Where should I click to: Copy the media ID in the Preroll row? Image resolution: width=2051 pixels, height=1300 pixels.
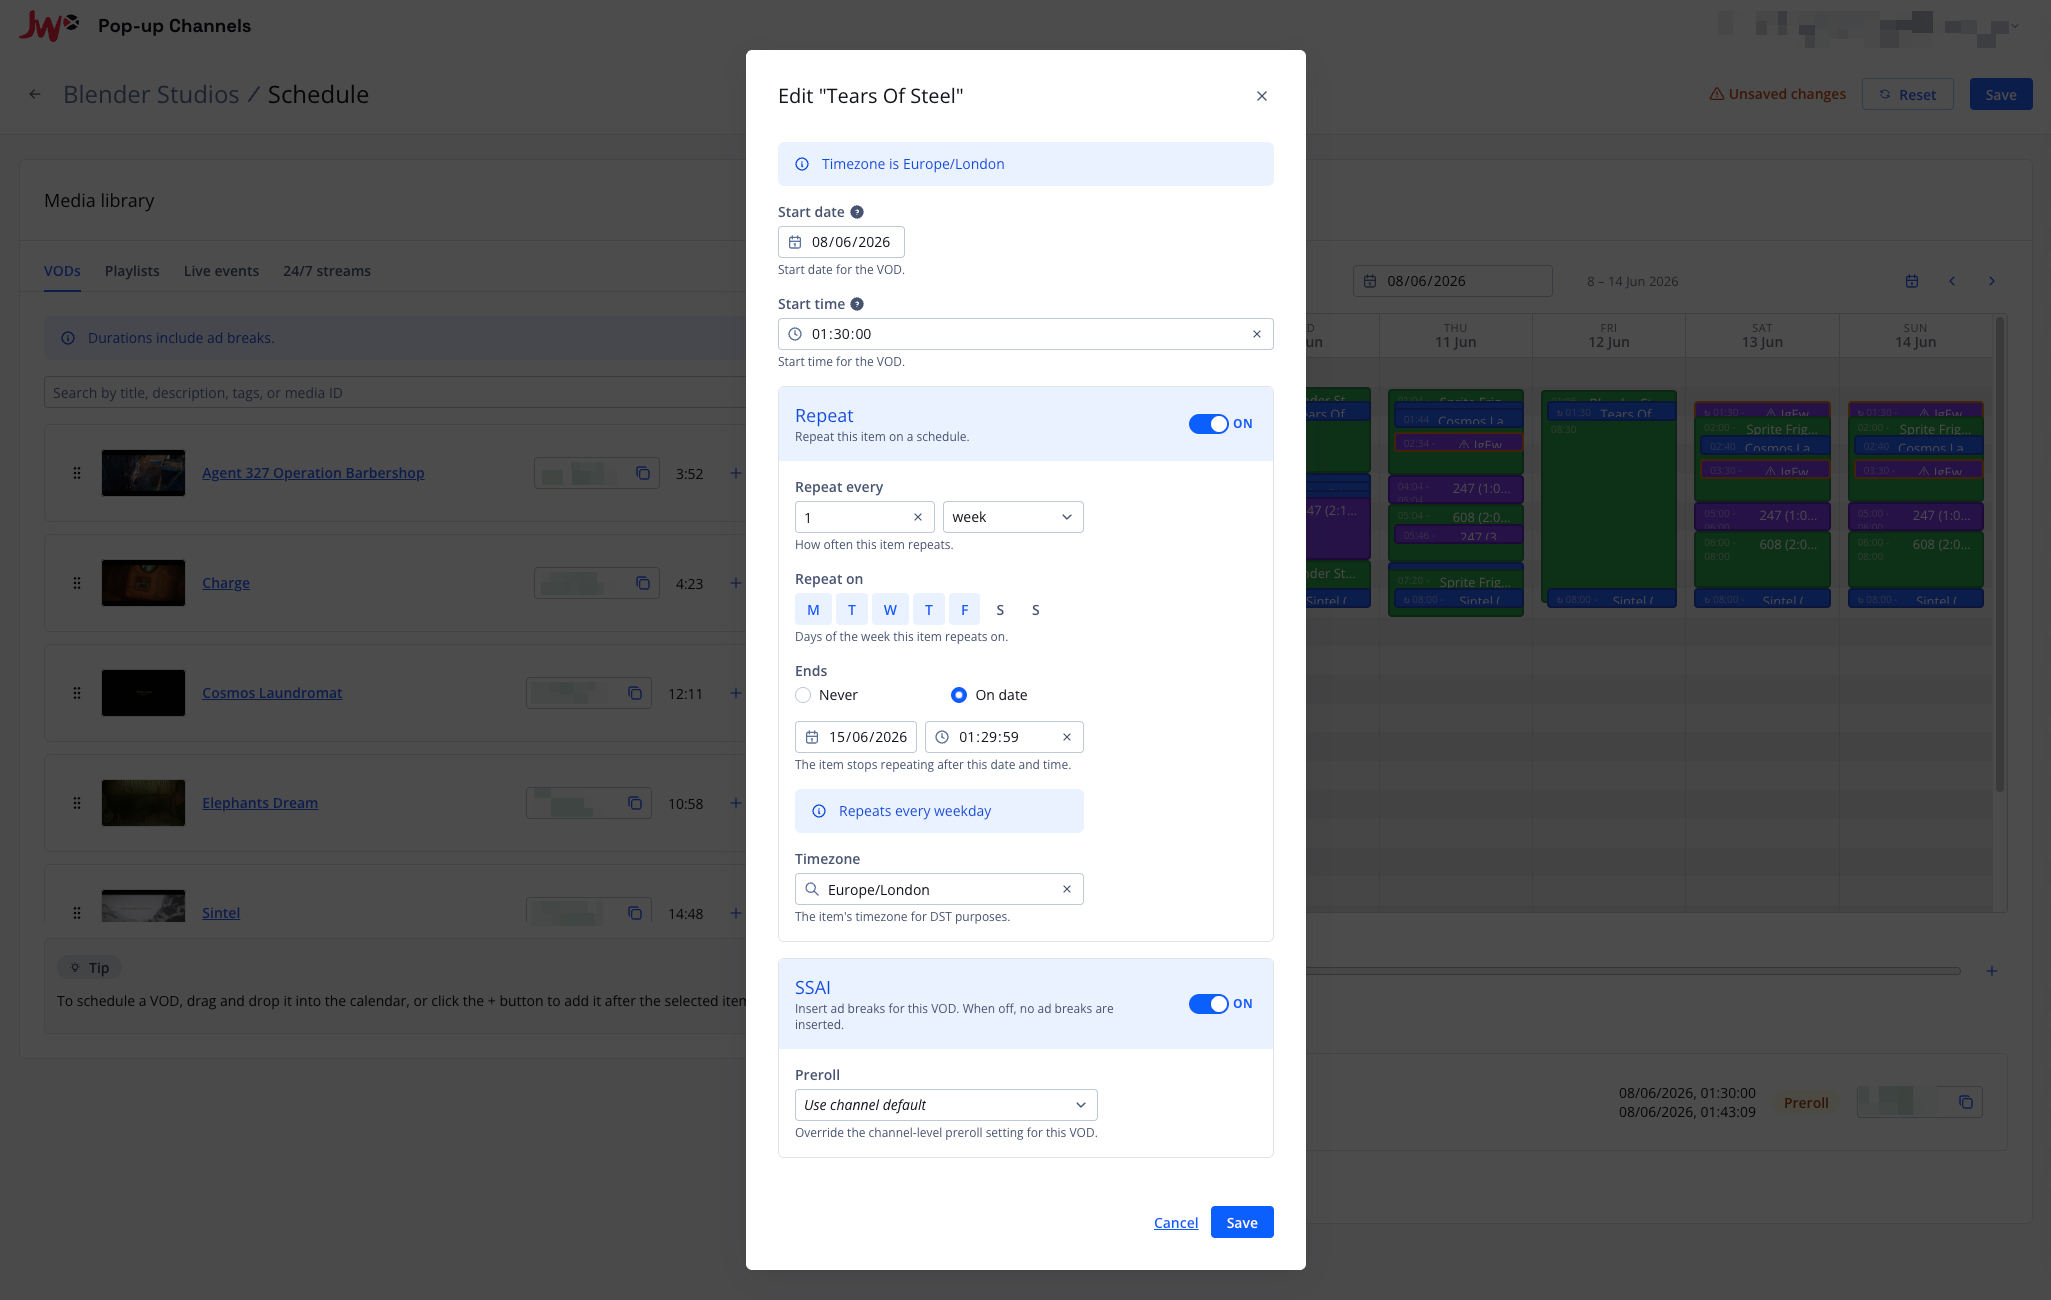tap(1966, 1102)
